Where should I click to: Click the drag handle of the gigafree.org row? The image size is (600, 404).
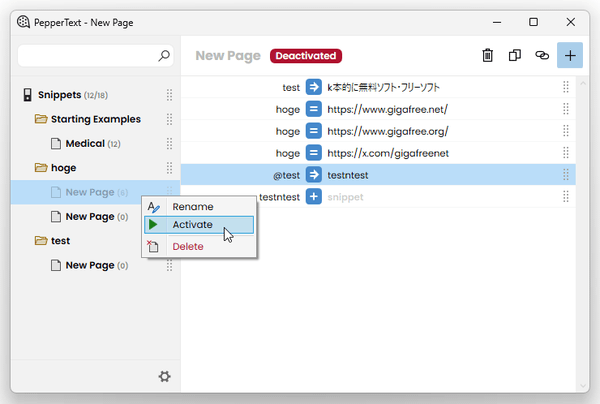click(566, 131)
